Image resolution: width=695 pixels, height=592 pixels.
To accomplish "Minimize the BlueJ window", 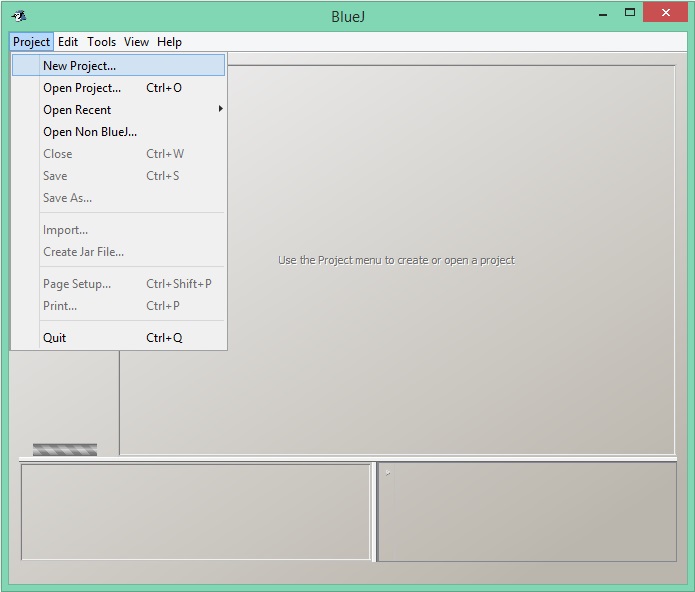I will [603, 14].
